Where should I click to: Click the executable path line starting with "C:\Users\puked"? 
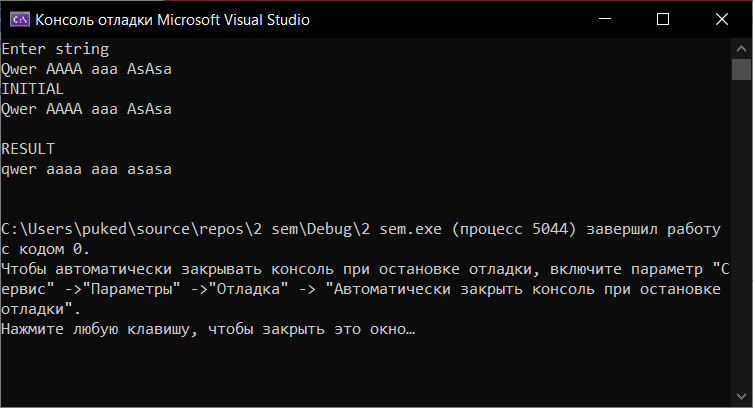click(x=360, y=229)
